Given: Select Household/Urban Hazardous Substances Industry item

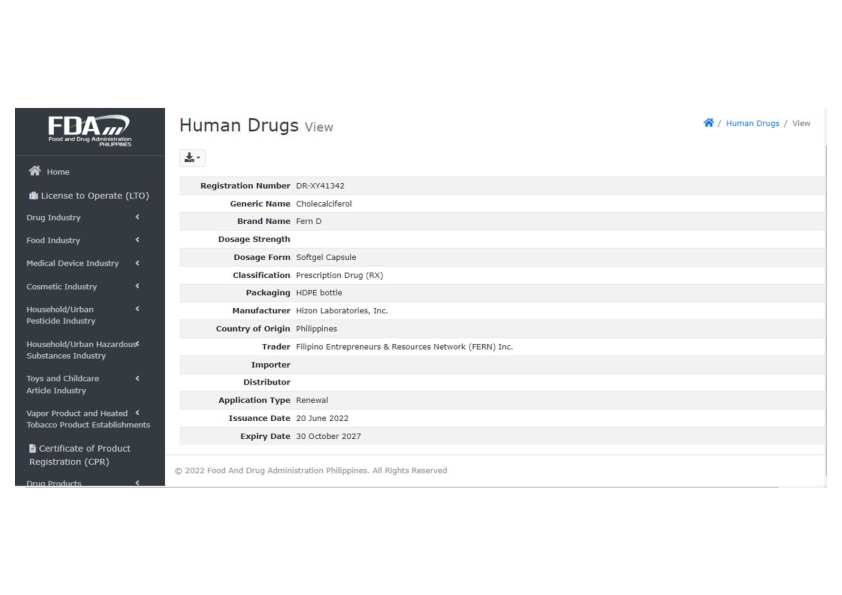Looking at the screenshot, I should tap(81, 350).
